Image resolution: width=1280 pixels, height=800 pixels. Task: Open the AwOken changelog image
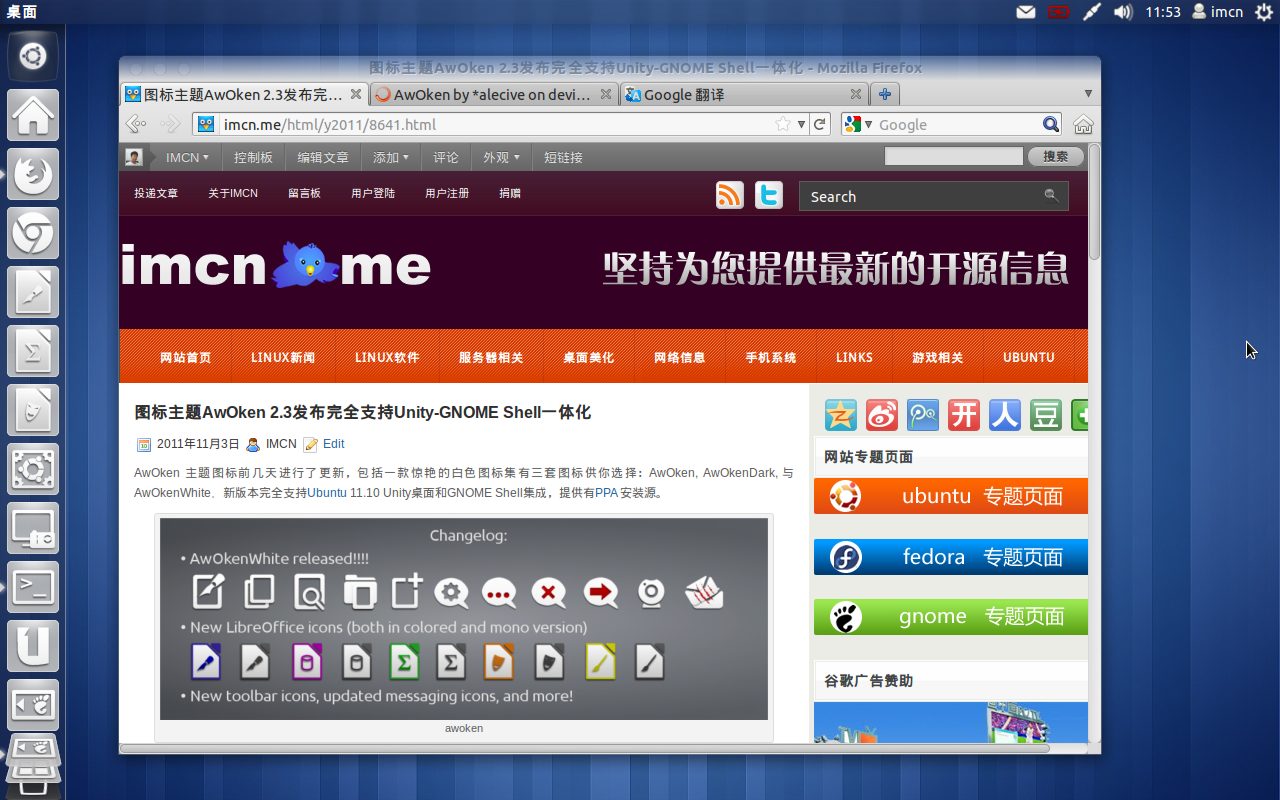click(464, 619)
